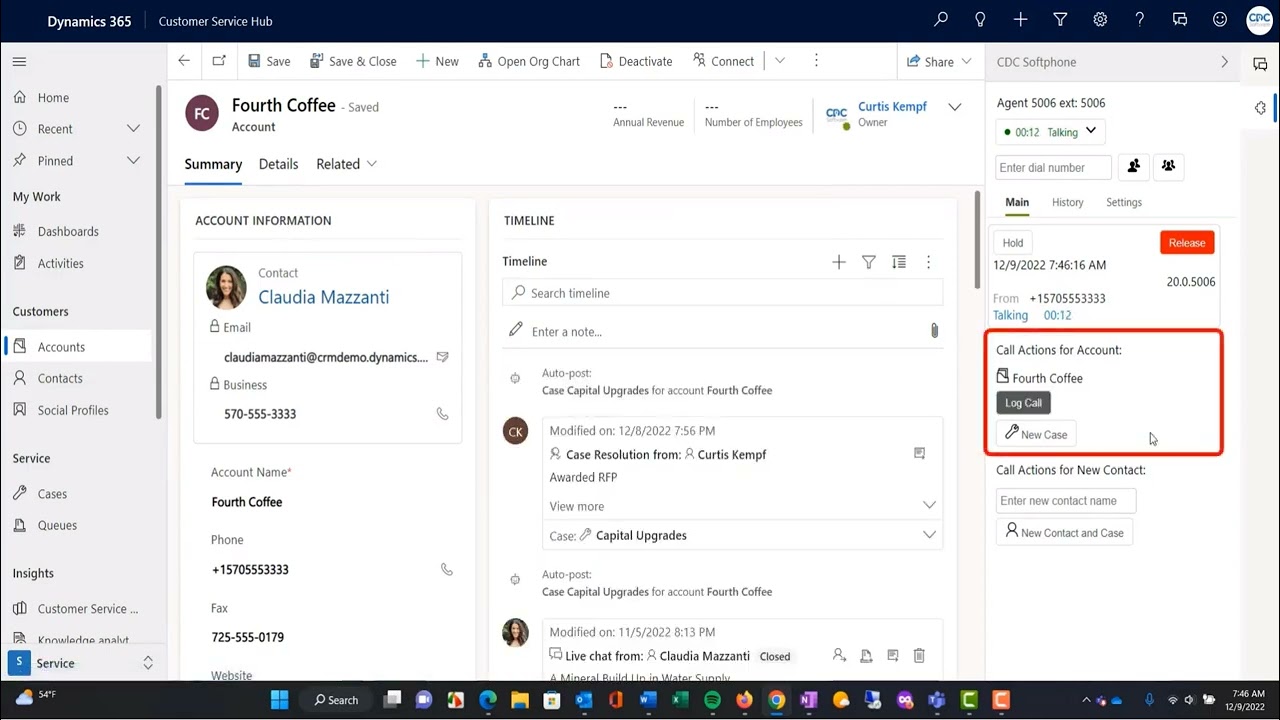
Task: Click Windows Start button
Action: (x=279, y=700)
